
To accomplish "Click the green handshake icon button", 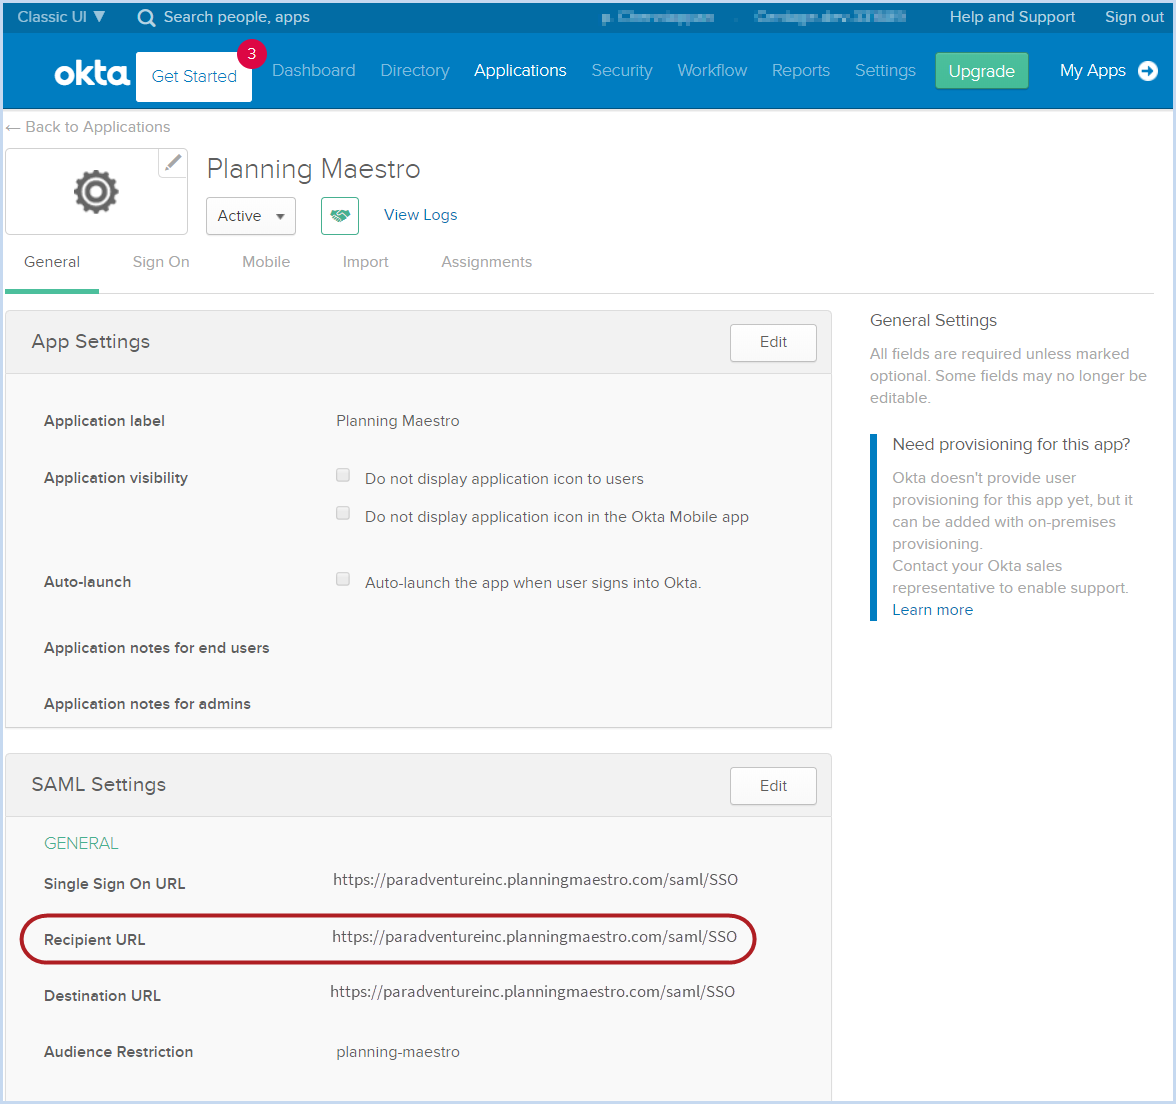I will [340, 216].
